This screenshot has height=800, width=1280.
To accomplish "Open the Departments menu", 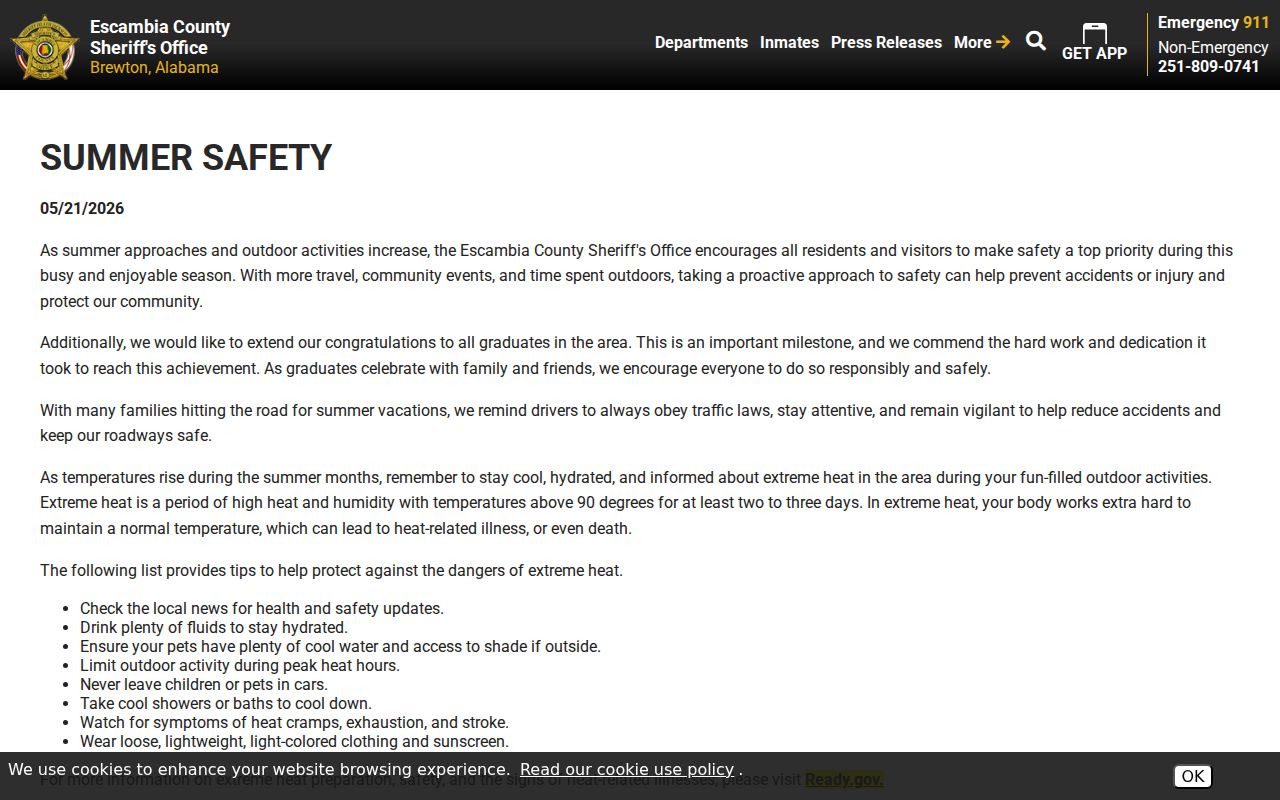I will (x=701, y=42).
